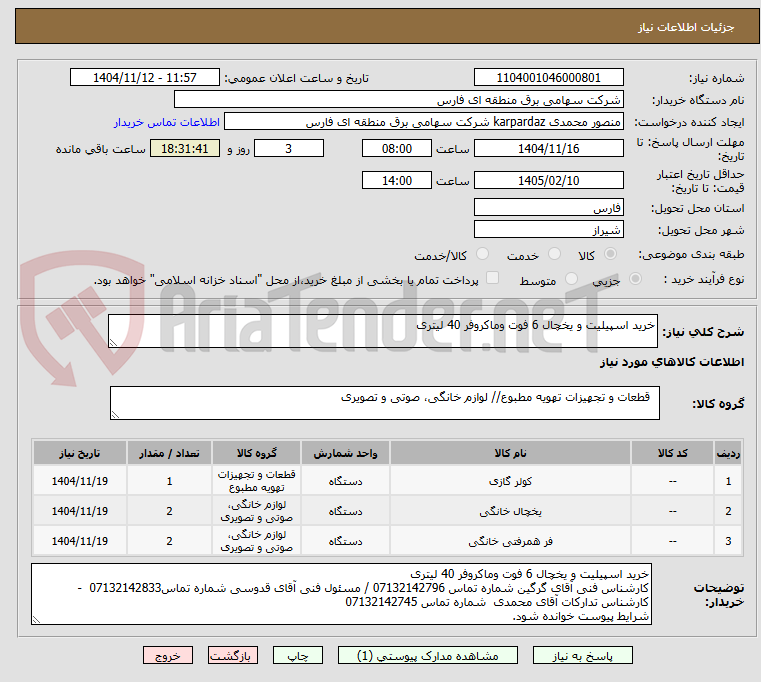The width and height of the screenshot is (761, 682).
Task: Click resize handle of general description box
Action: pos(113,343)
